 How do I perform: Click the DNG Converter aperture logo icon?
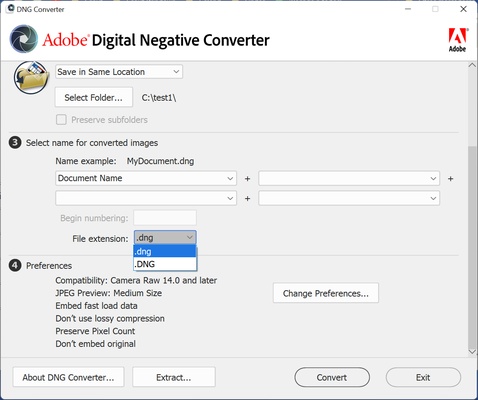click(x=24, y=39)
